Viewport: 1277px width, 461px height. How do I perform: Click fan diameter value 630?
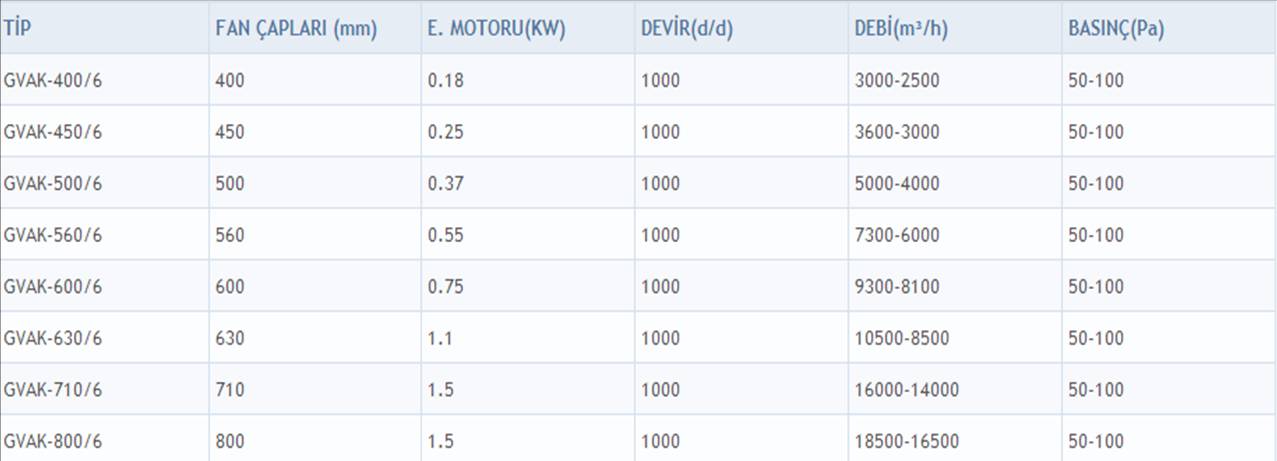click(x=230, y=338)
